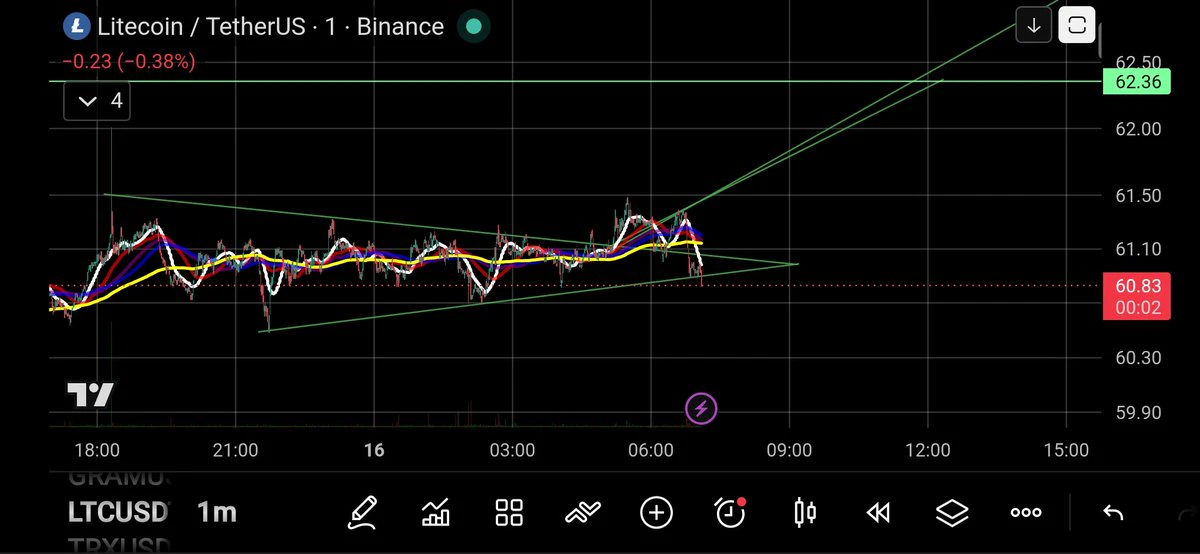Tap the circled plus add button

pyautogui.click(x=656, y=513)
